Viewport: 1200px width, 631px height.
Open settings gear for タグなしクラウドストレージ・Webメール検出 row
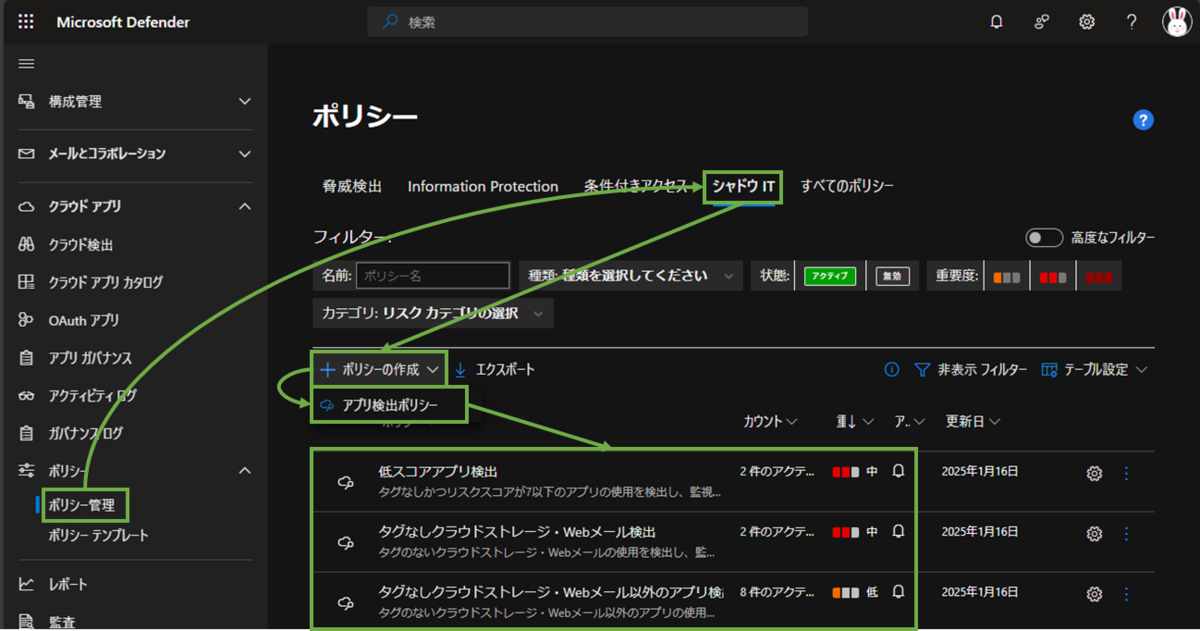click(x=1094, y=533)
